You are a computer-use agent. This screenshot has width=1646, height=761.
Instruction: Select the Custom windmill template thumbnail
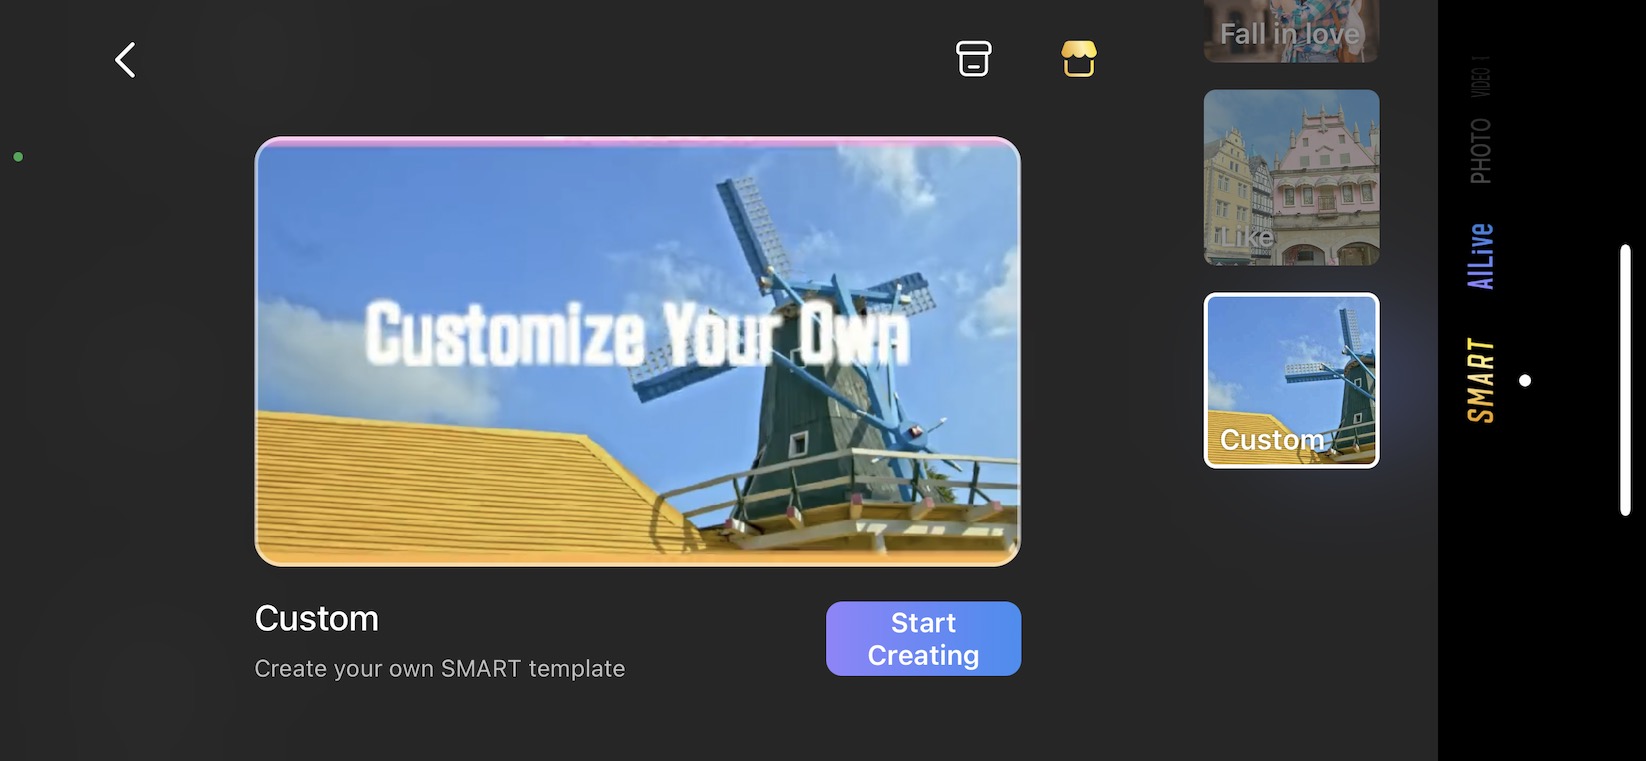coord(1291,380)
